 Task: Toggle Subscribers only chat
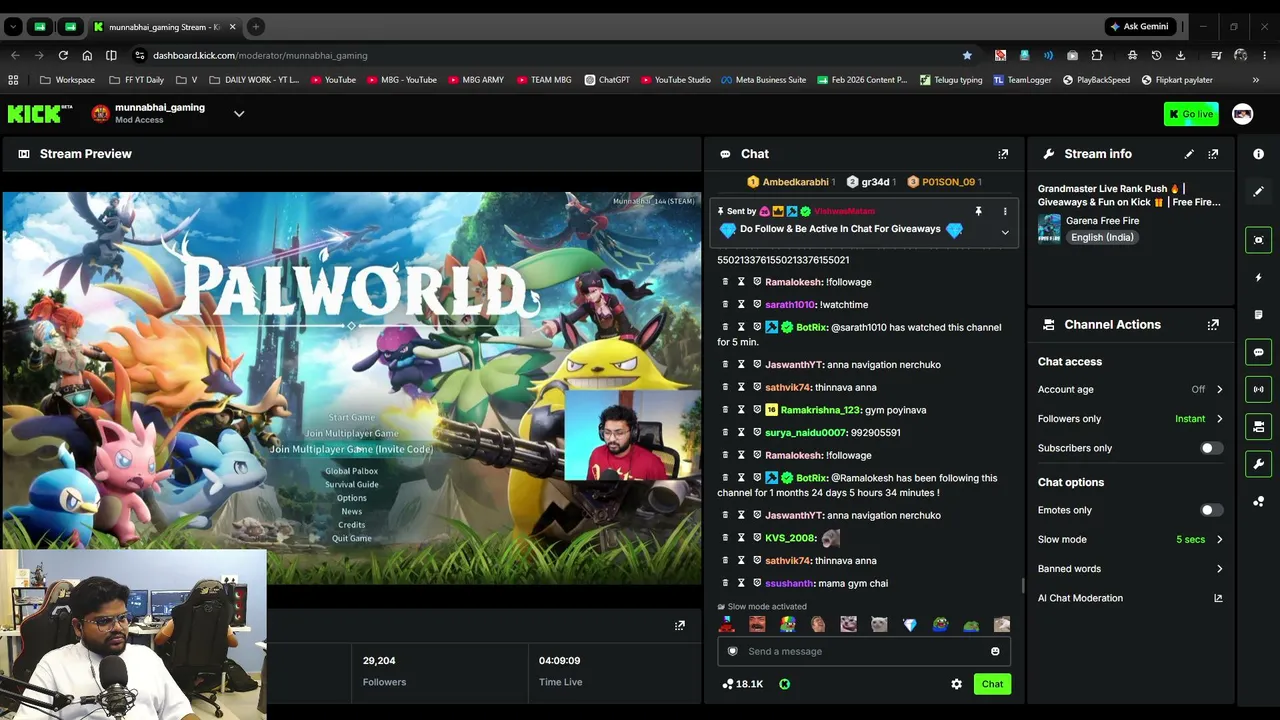point(1211,448)
